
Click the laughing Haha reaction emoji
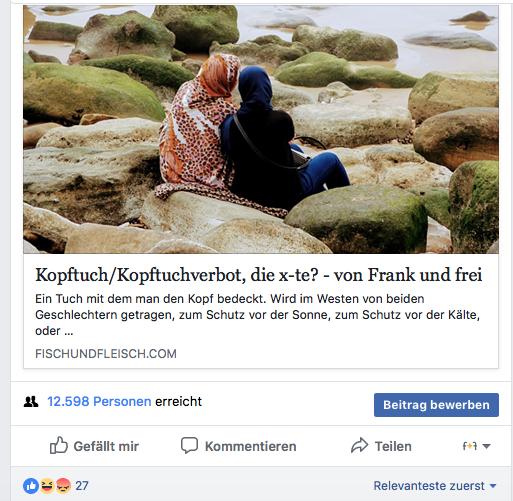[x=47, y=486]
